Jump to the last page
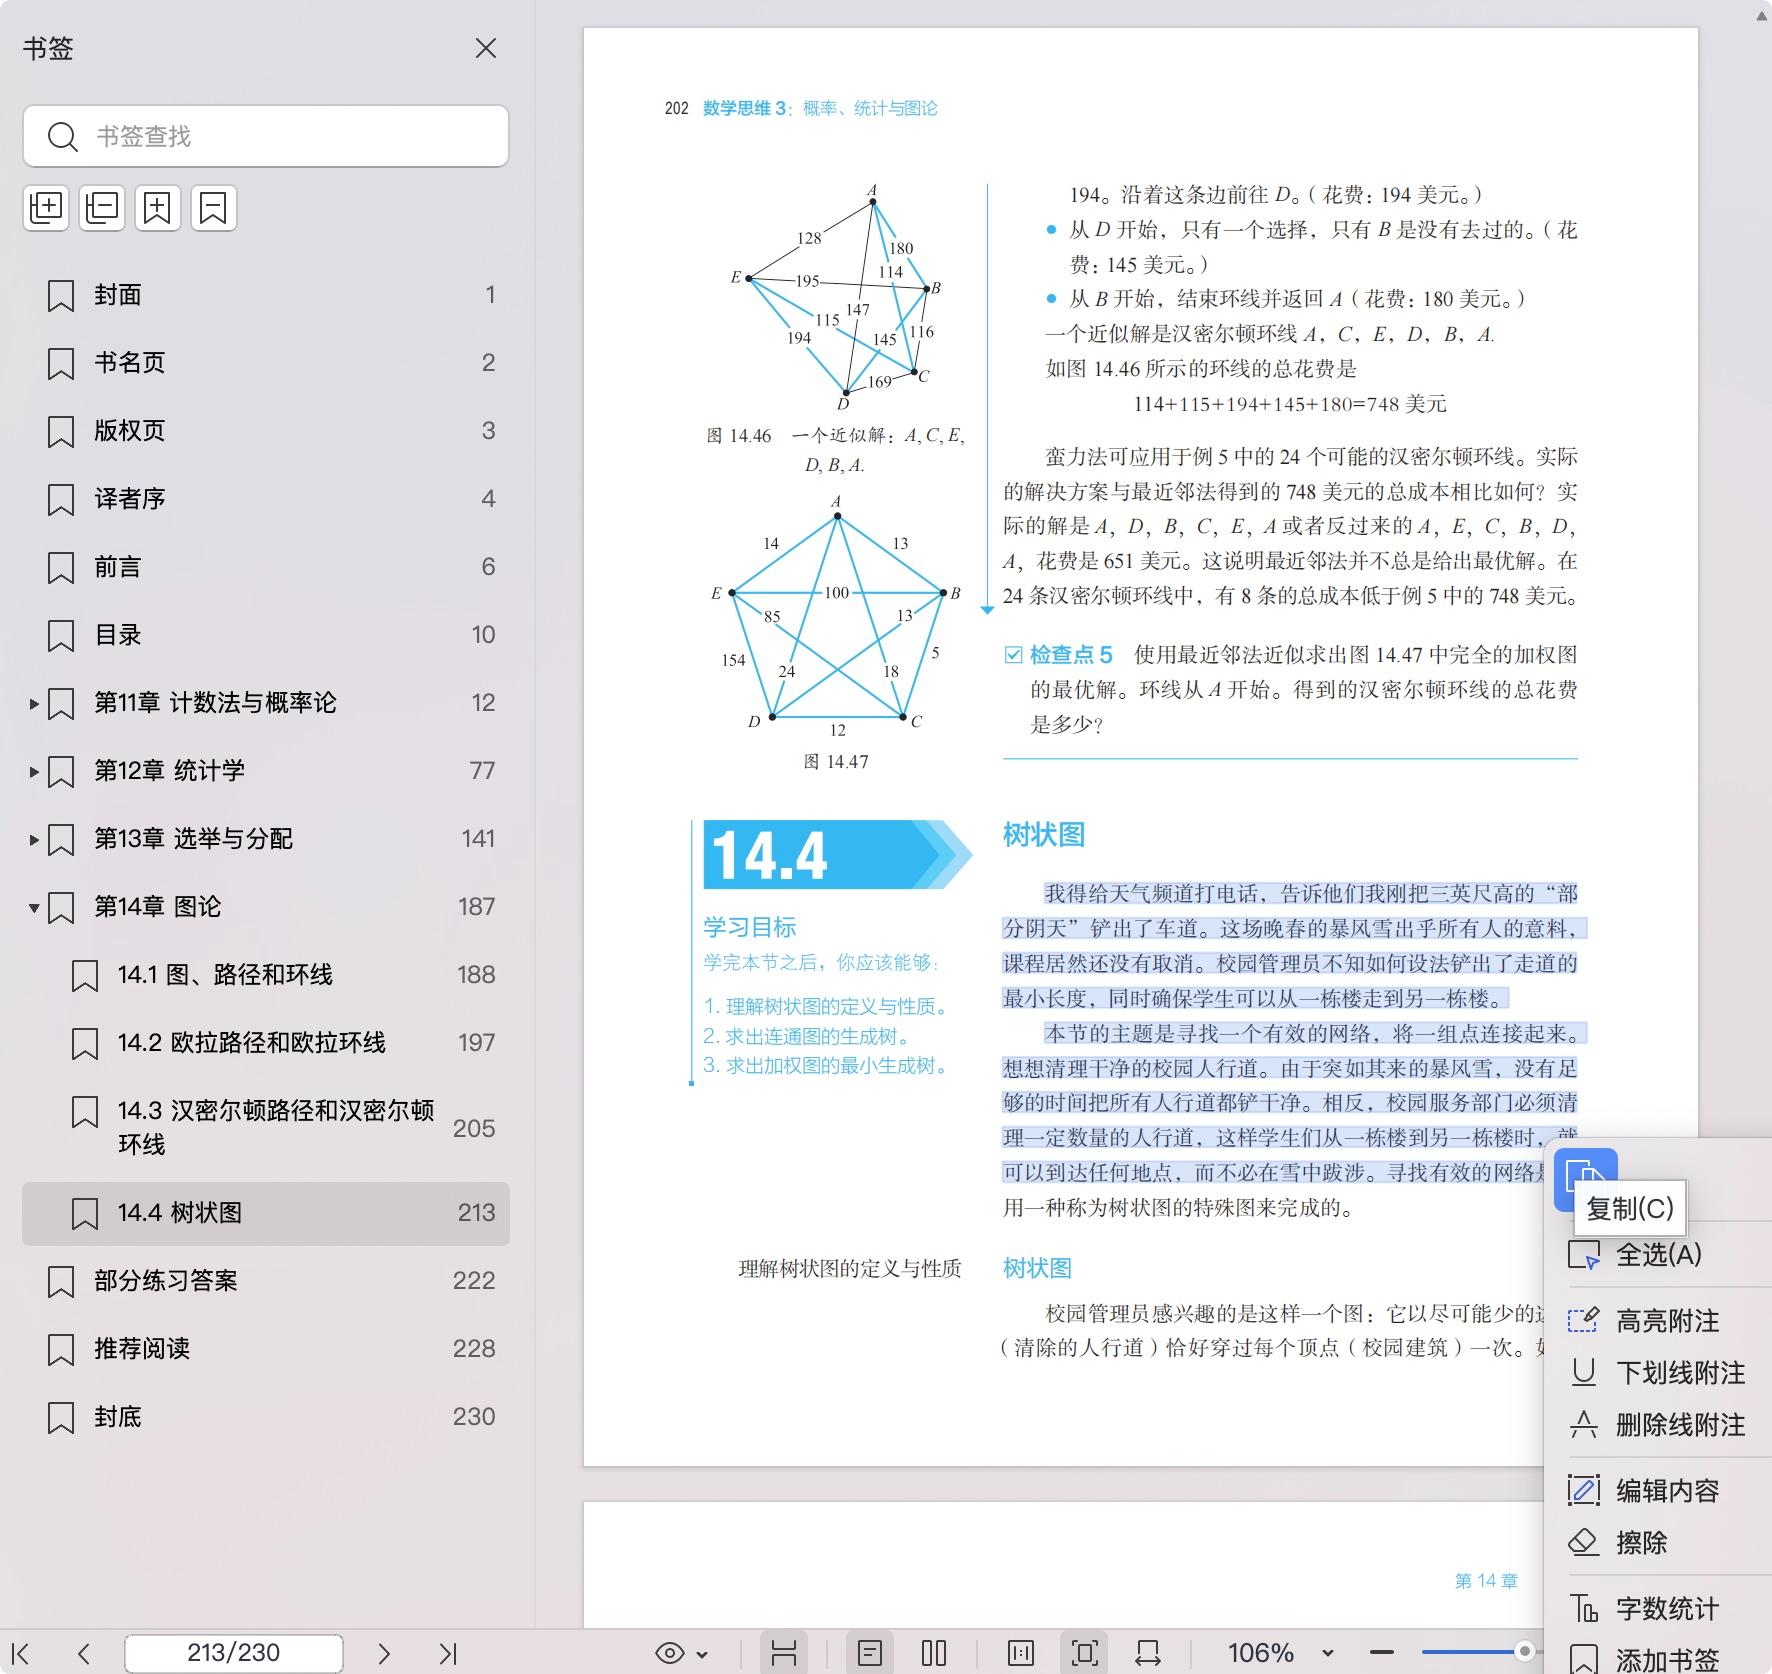Viewport: 1772px width, 1674px height. [x=448, y=1653]
